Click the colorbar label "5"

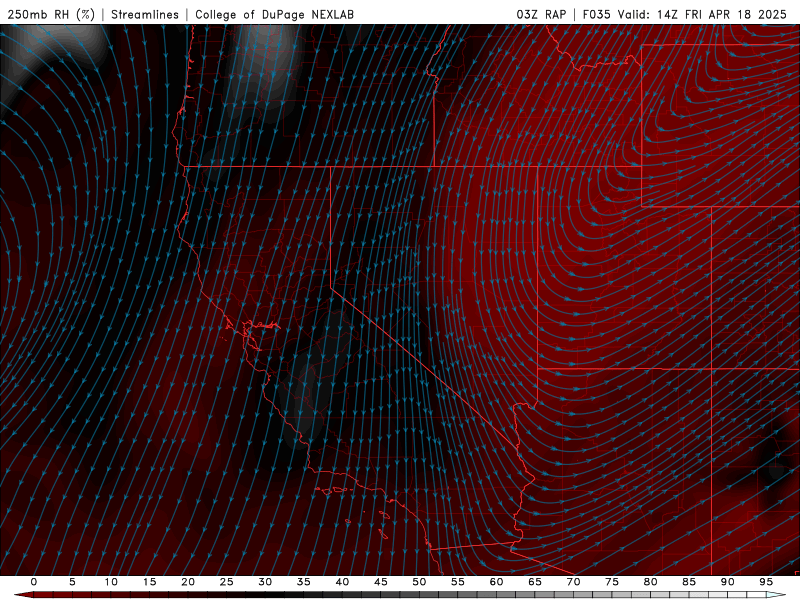click(72, 582)
